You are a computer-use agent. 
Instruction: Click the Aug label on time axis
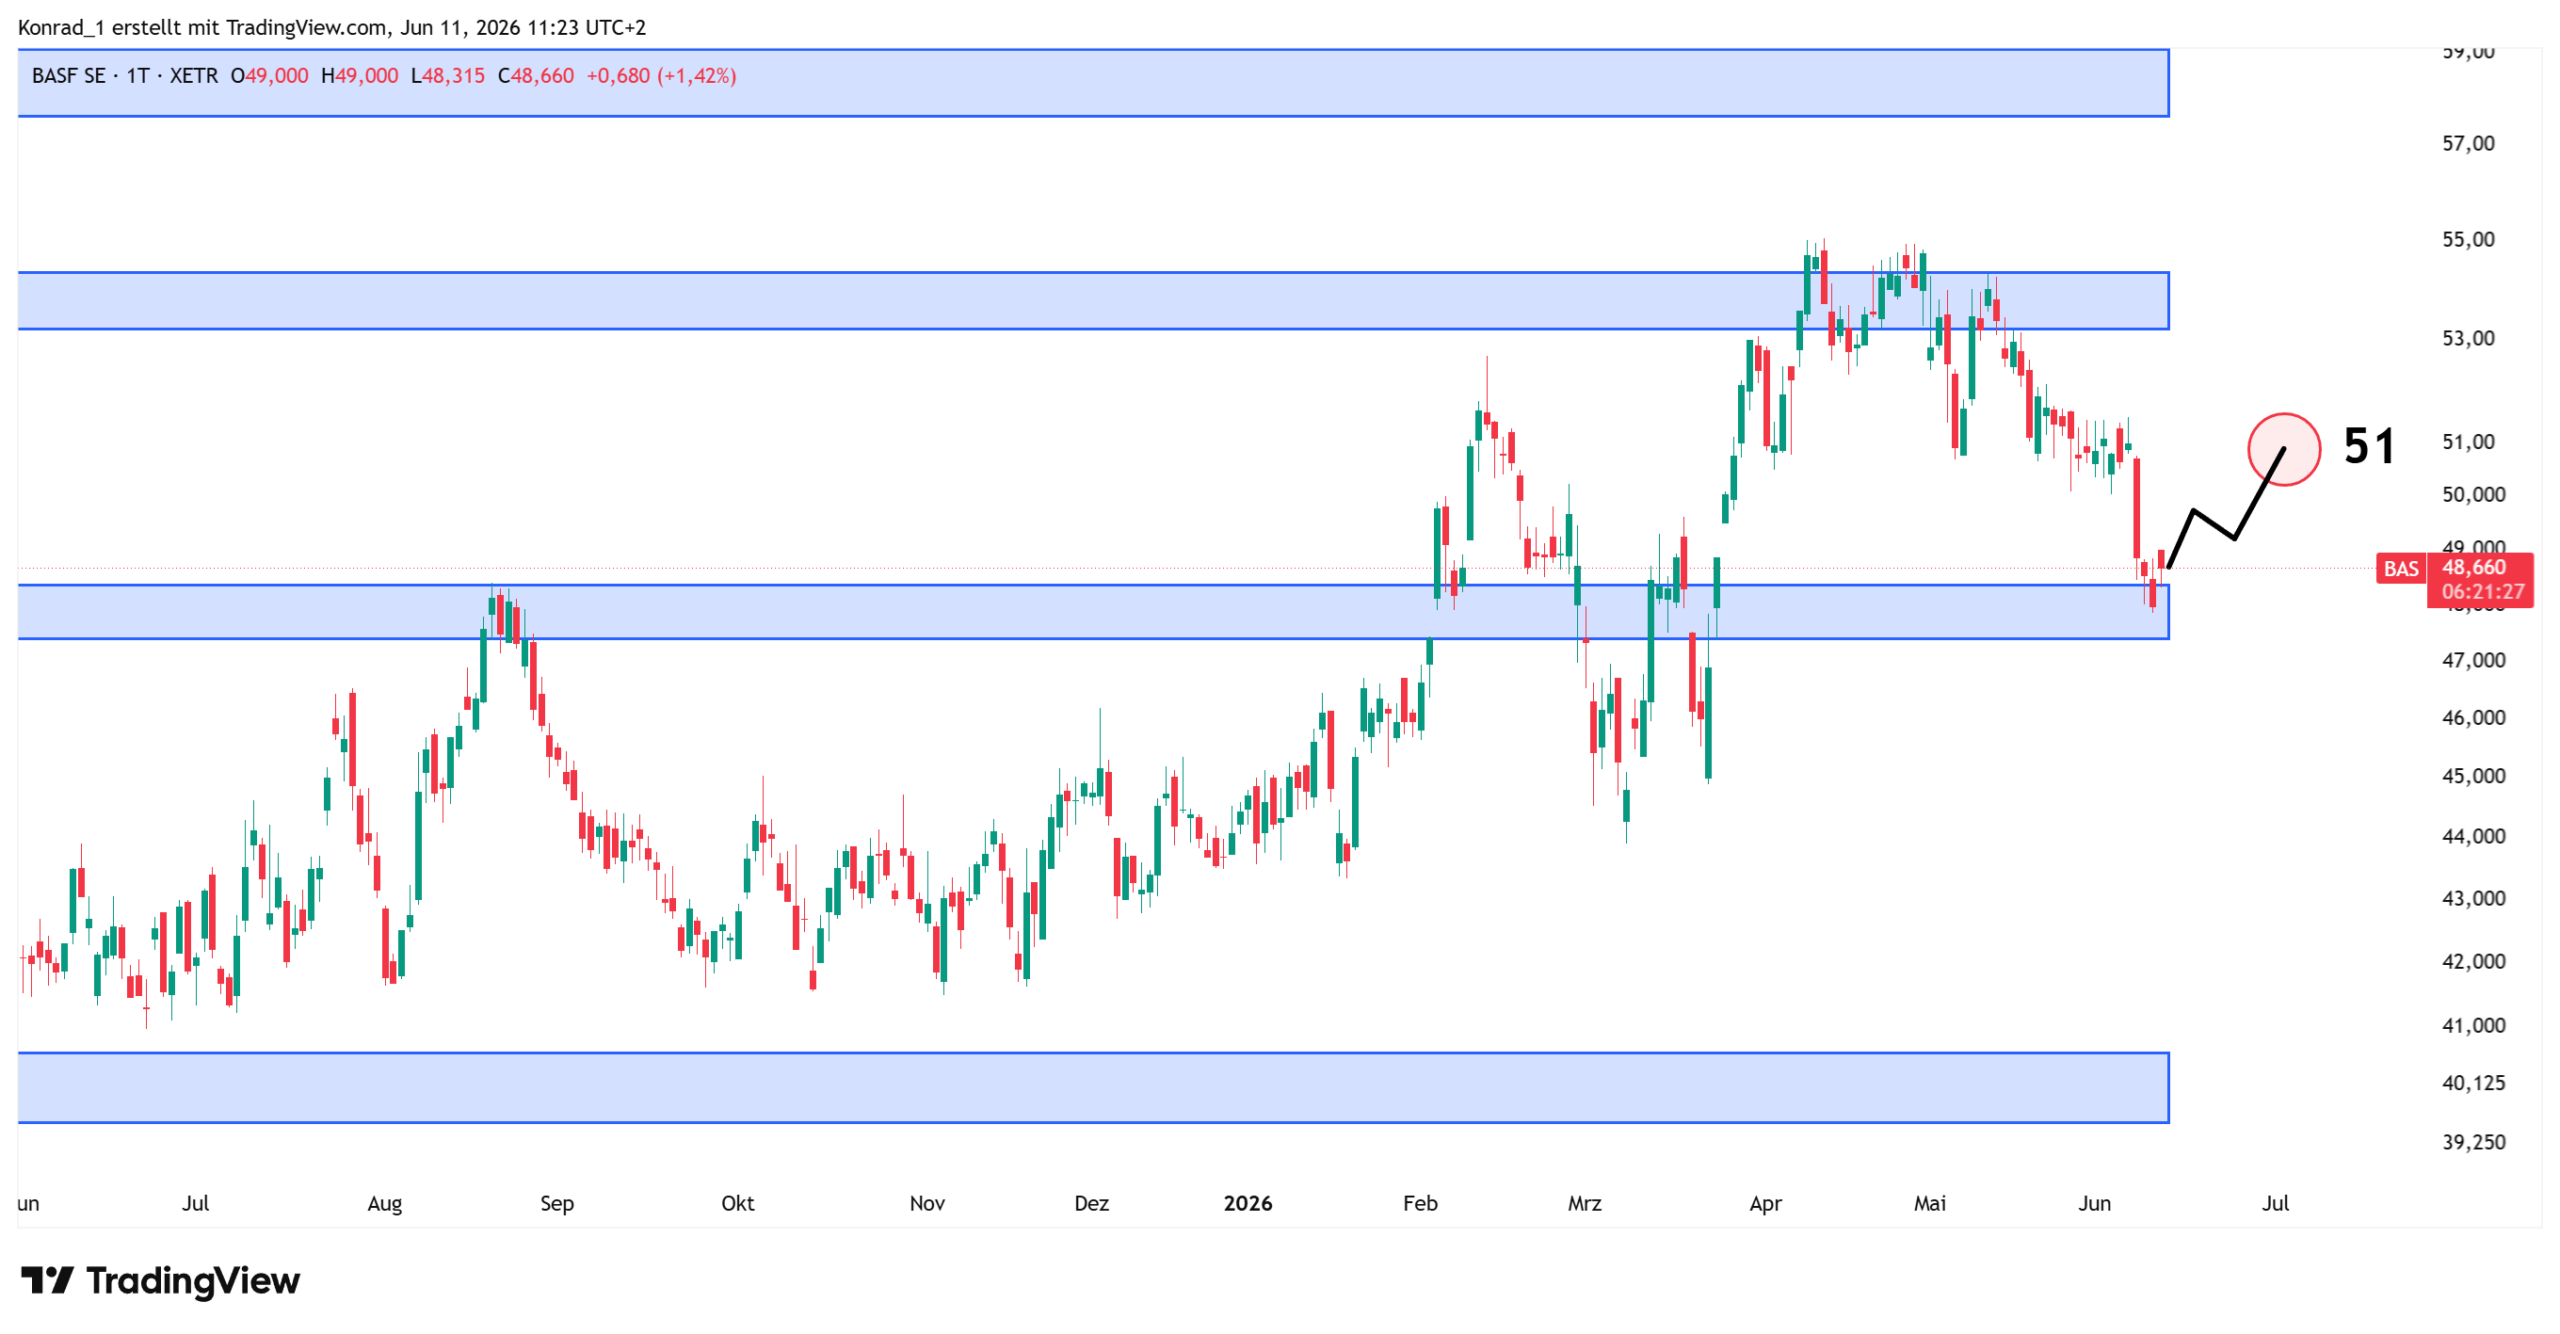point(385,1203)
